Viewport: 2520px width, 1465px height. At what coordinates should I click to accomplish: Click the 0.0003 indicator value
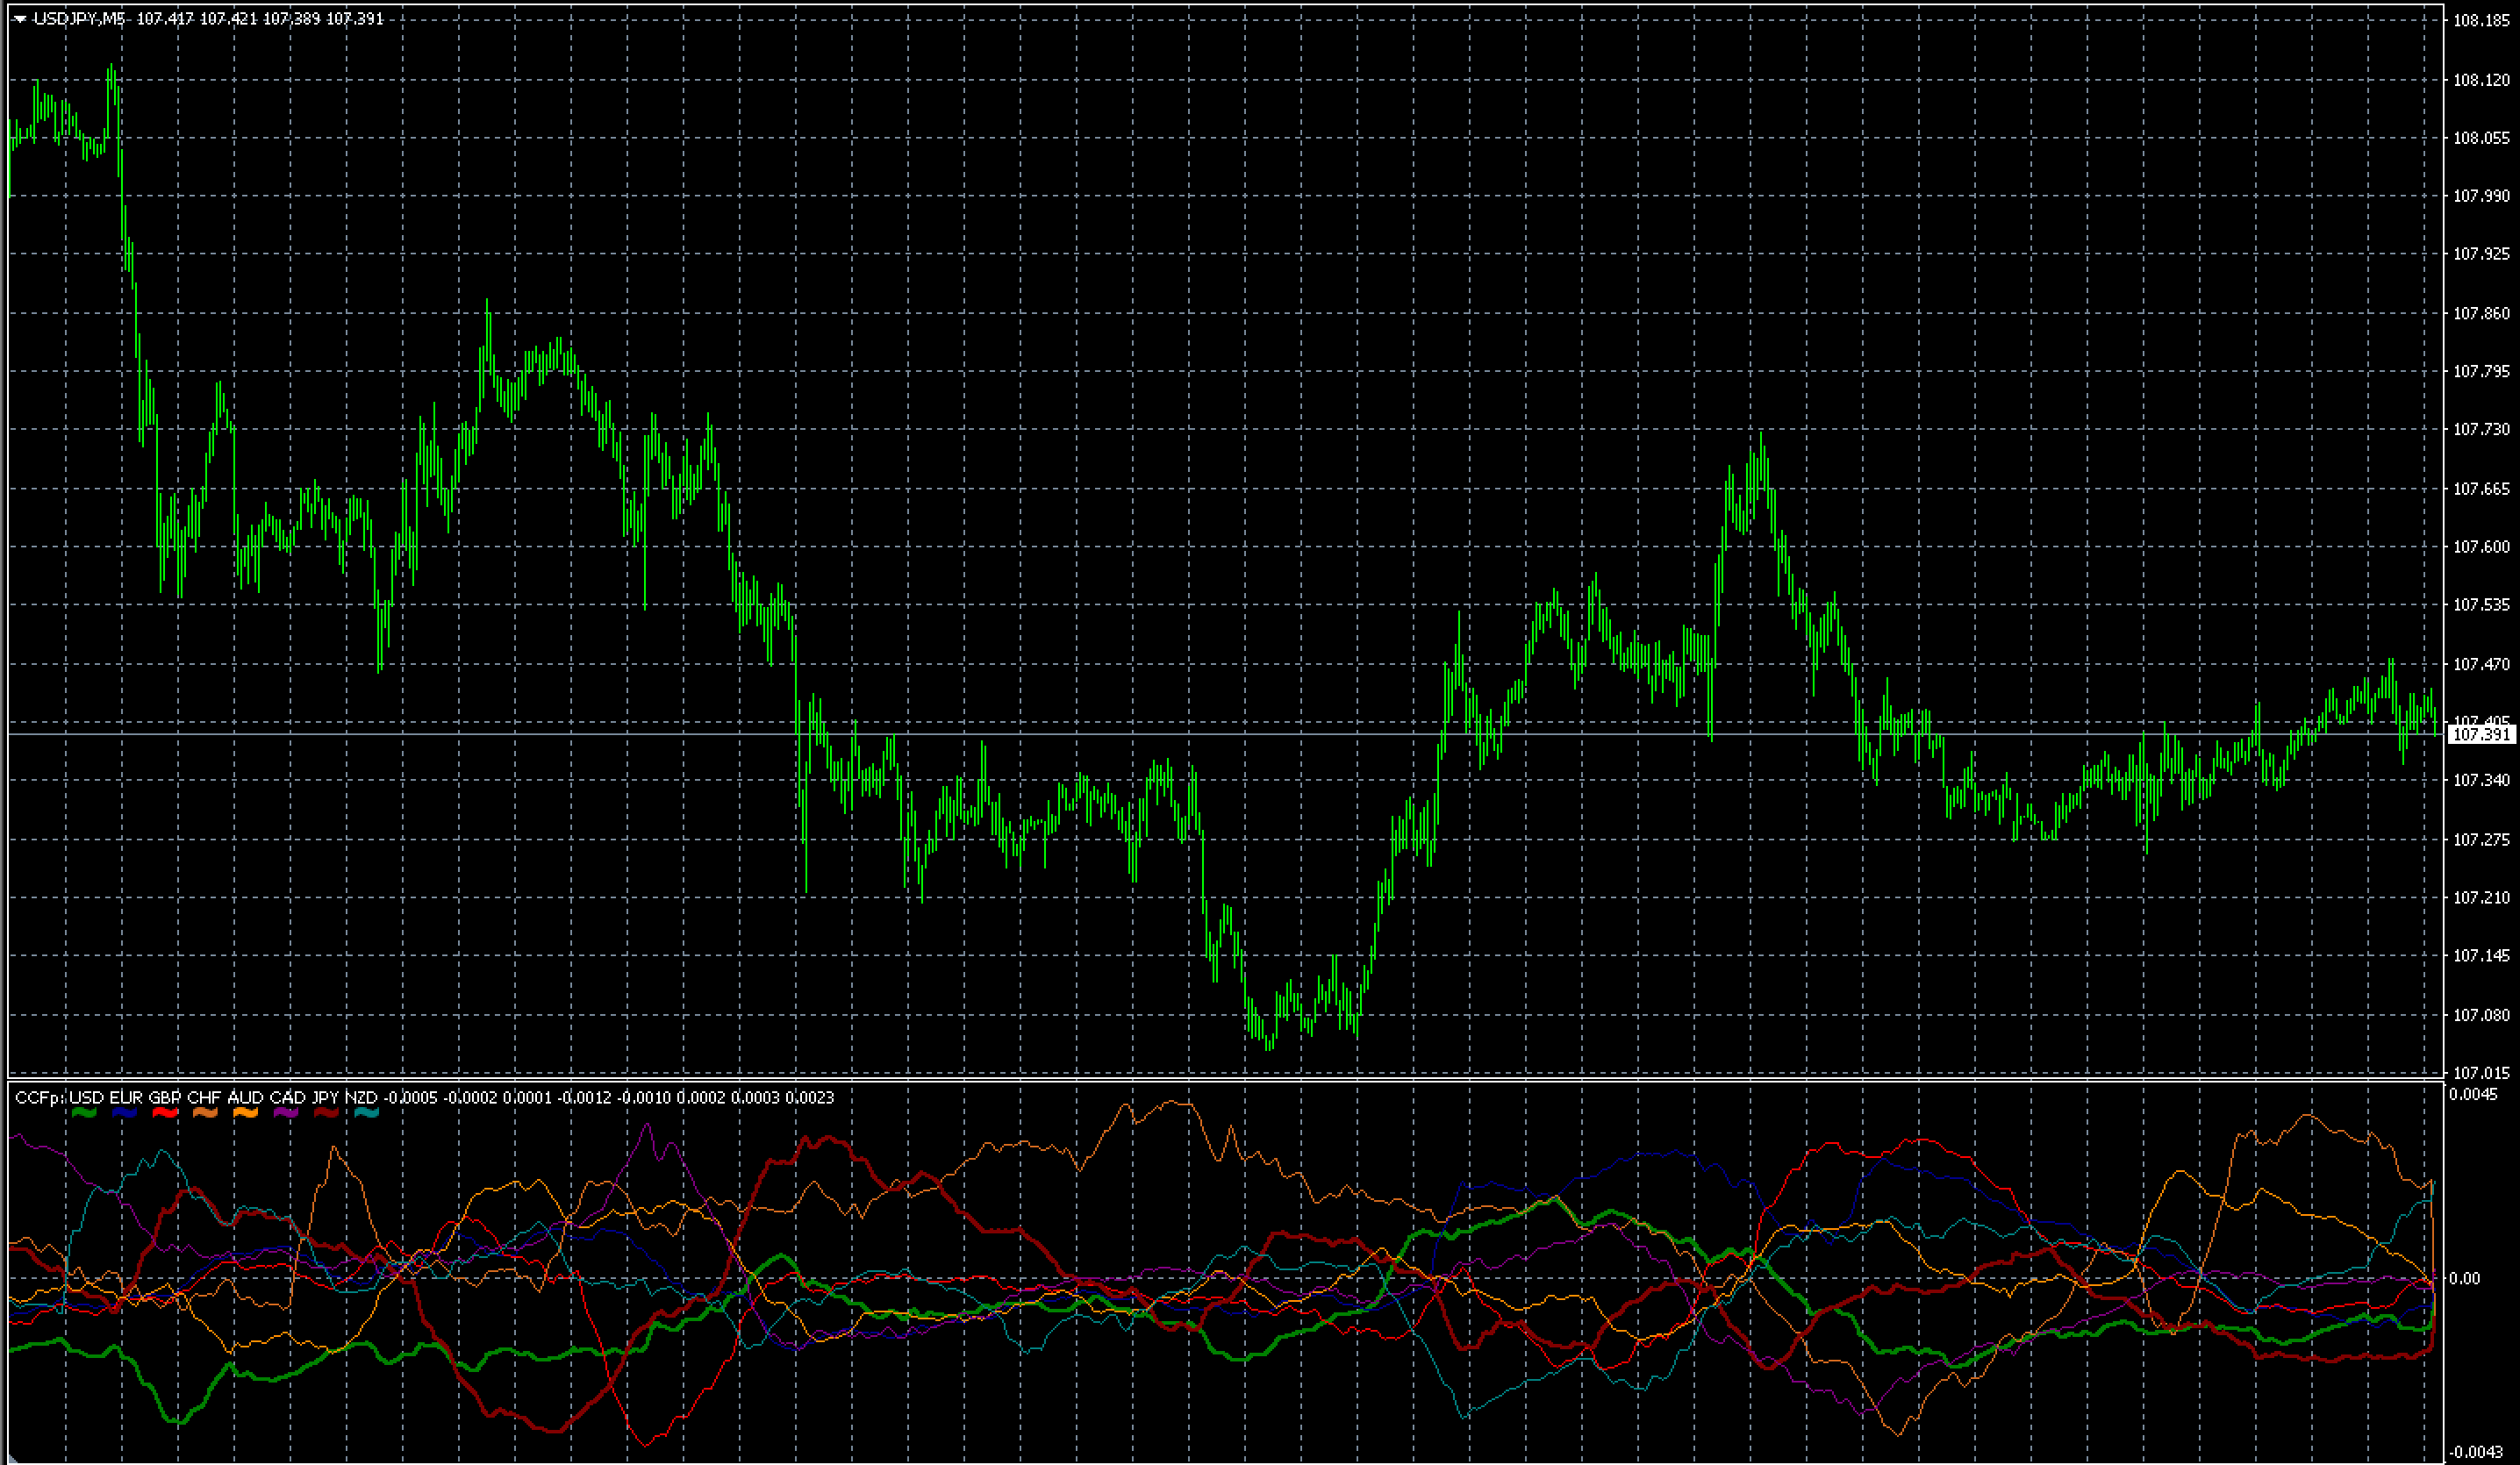[x=755, y=1097]
